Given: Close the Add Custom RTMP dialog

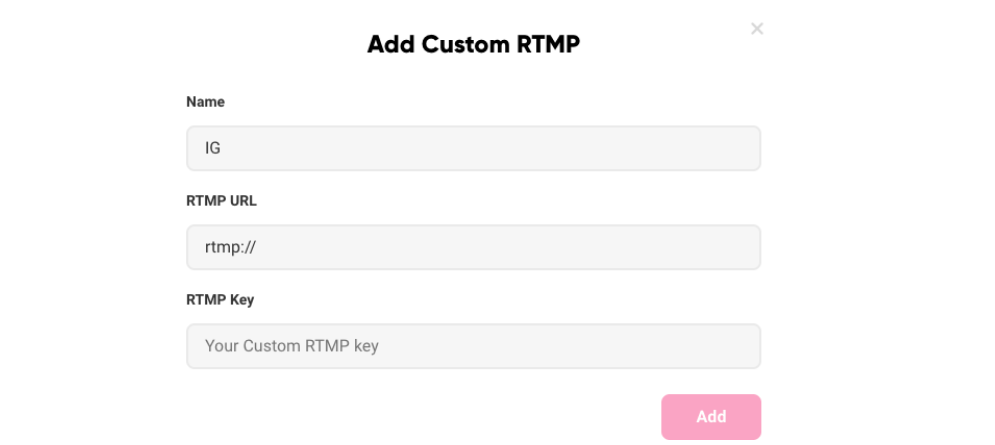Looking at the screenshot, I should click(x=757, y=29).
